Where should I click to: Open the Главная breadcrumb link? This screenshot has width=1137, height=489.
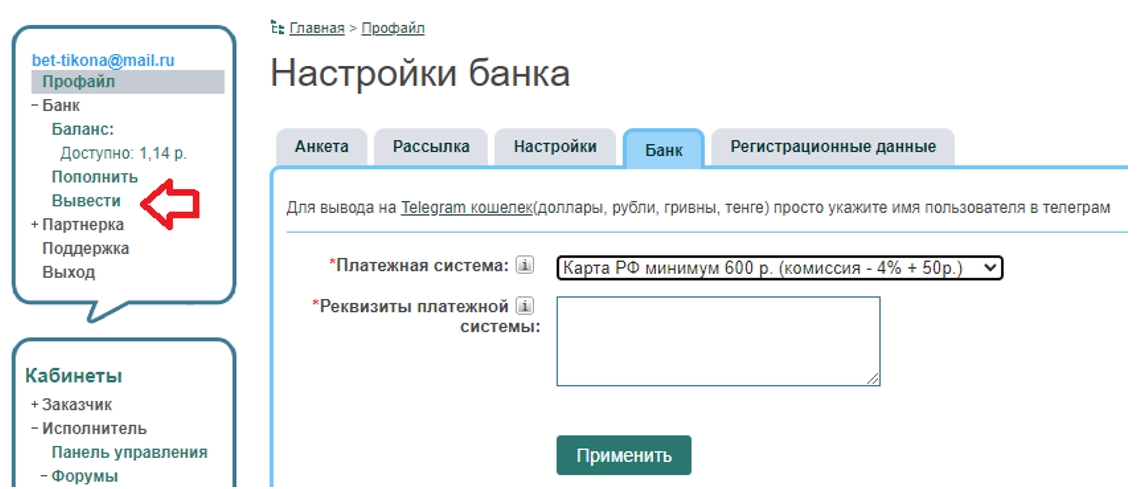(x=317, y=28)
